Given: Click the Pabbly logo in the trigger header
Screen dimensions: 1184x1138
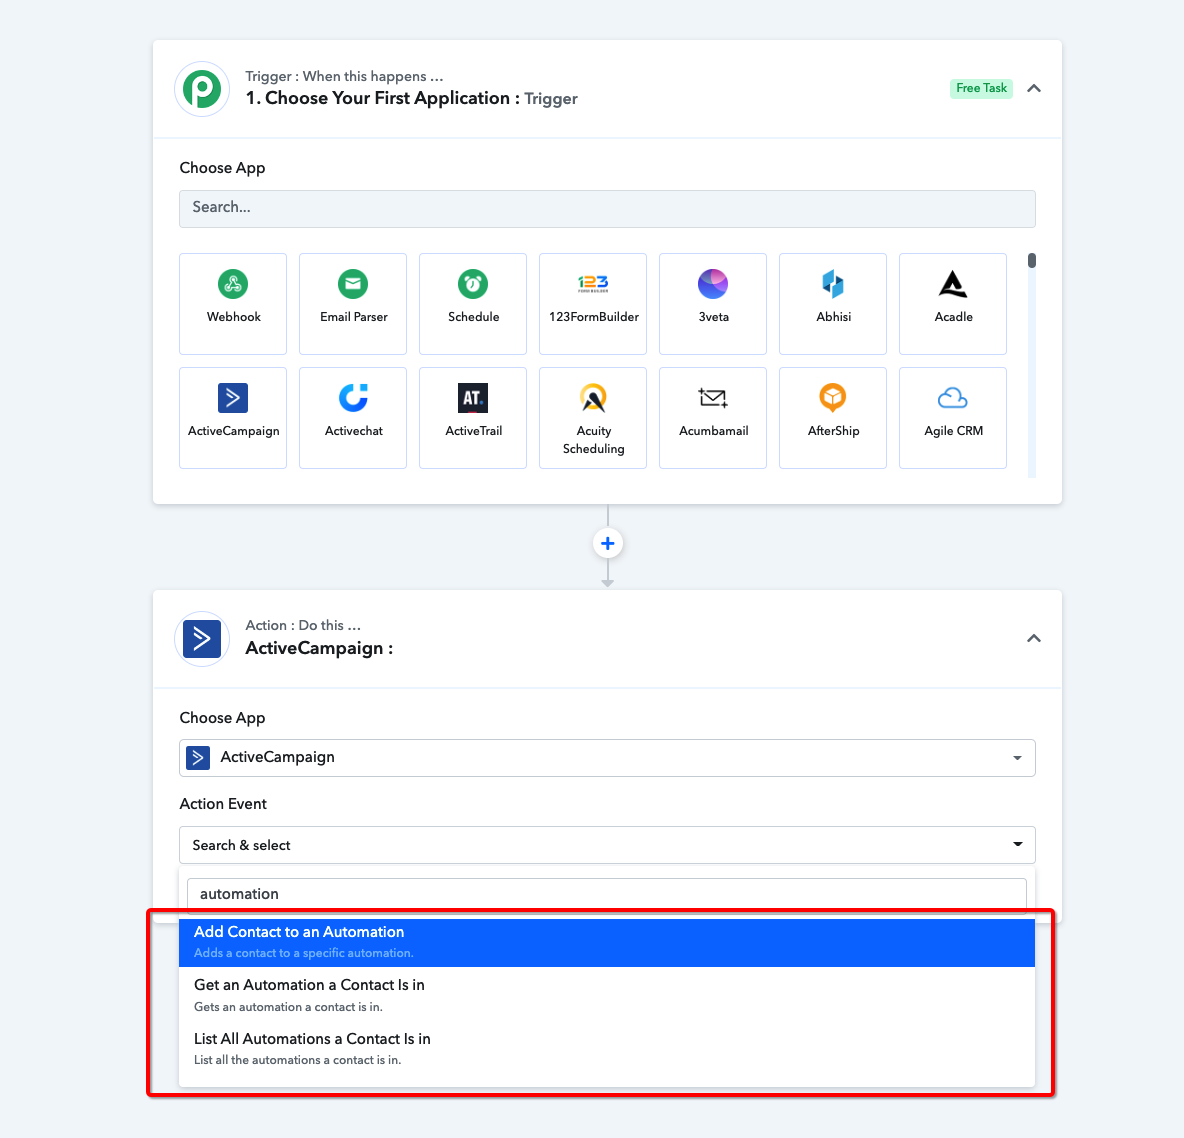Looking at the screenshot, I should click(202, 89).
